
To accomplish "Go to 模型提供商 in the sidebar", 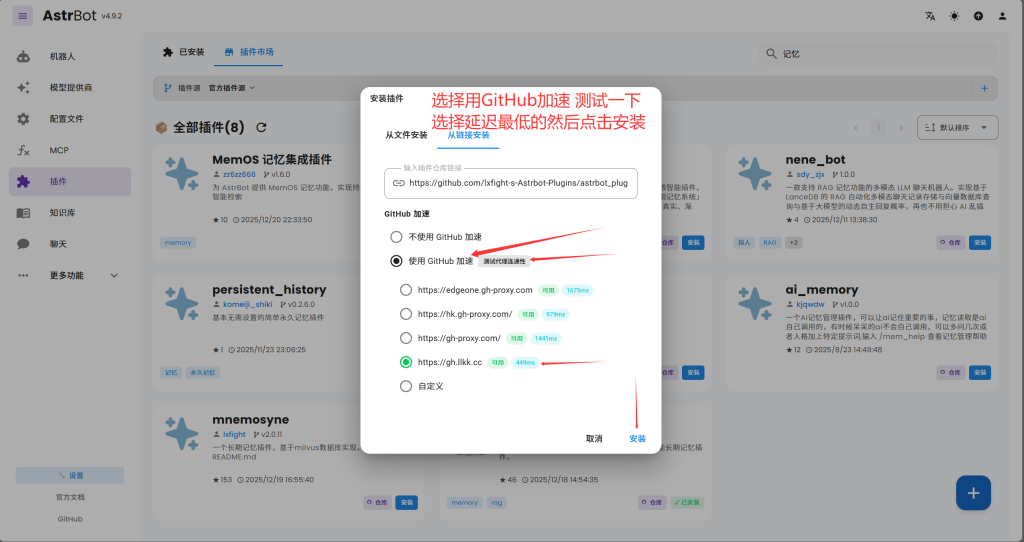I will [x=70, y=88].
